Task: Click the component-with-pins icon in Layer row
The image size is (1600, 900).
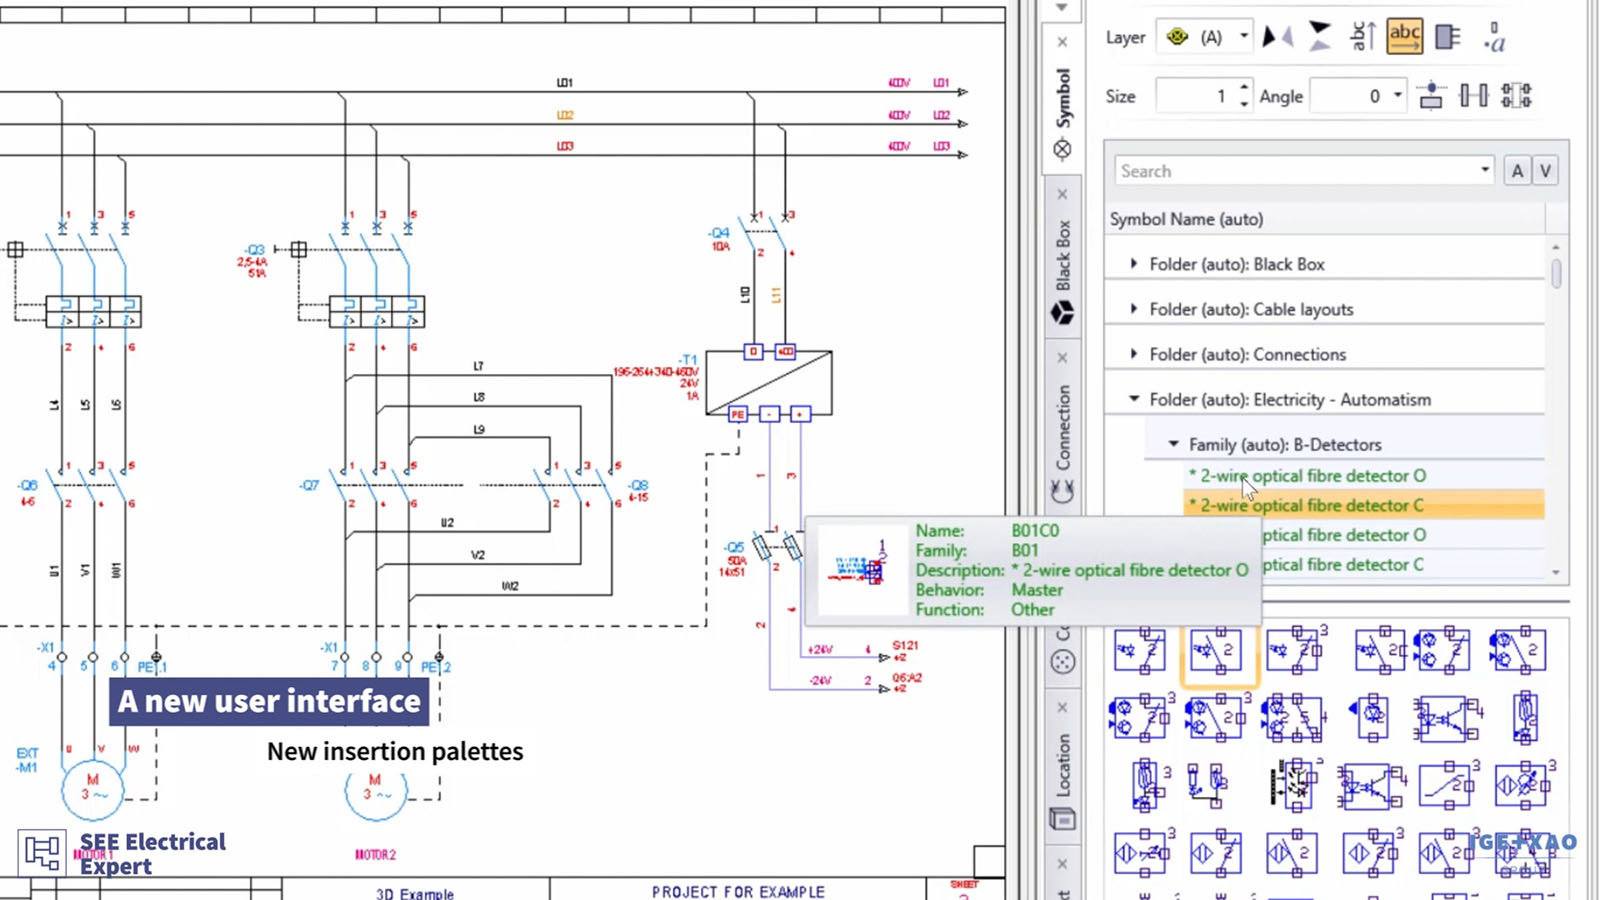Action: pyautogui.click(x=1448, y=37)
